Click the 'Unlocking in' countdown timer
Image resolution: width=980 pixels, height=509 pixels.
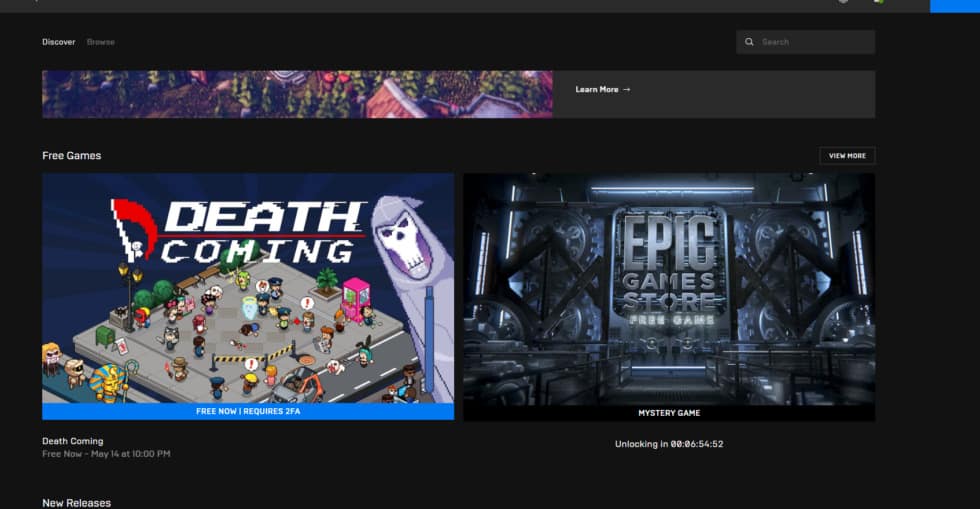tap(669, 444)
